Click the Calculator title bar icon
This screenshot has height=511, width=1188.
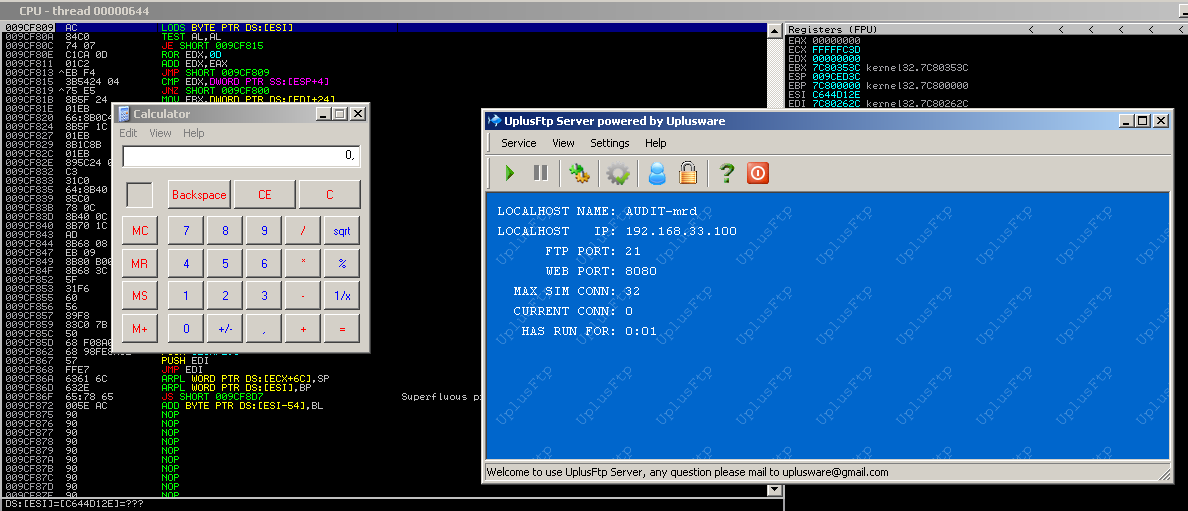tap(124, 114)
